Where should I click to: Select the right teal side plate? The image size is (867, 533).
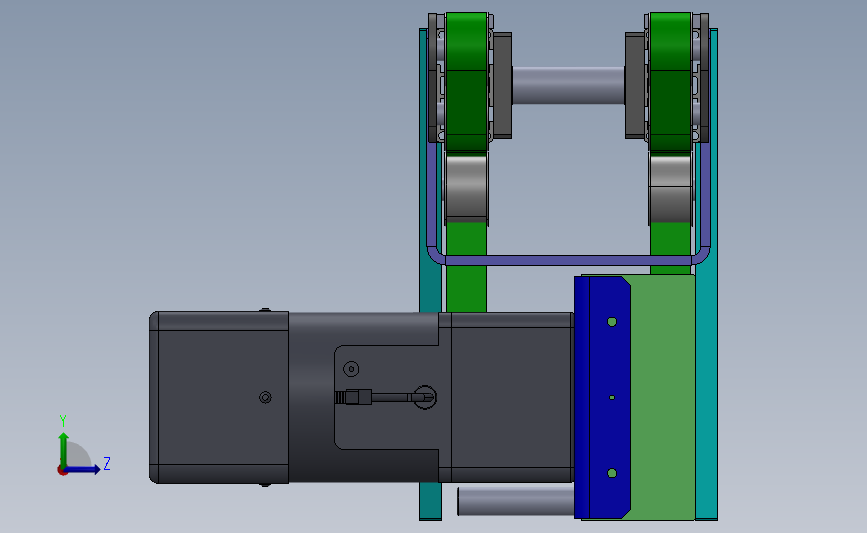[x=707, y=332]
